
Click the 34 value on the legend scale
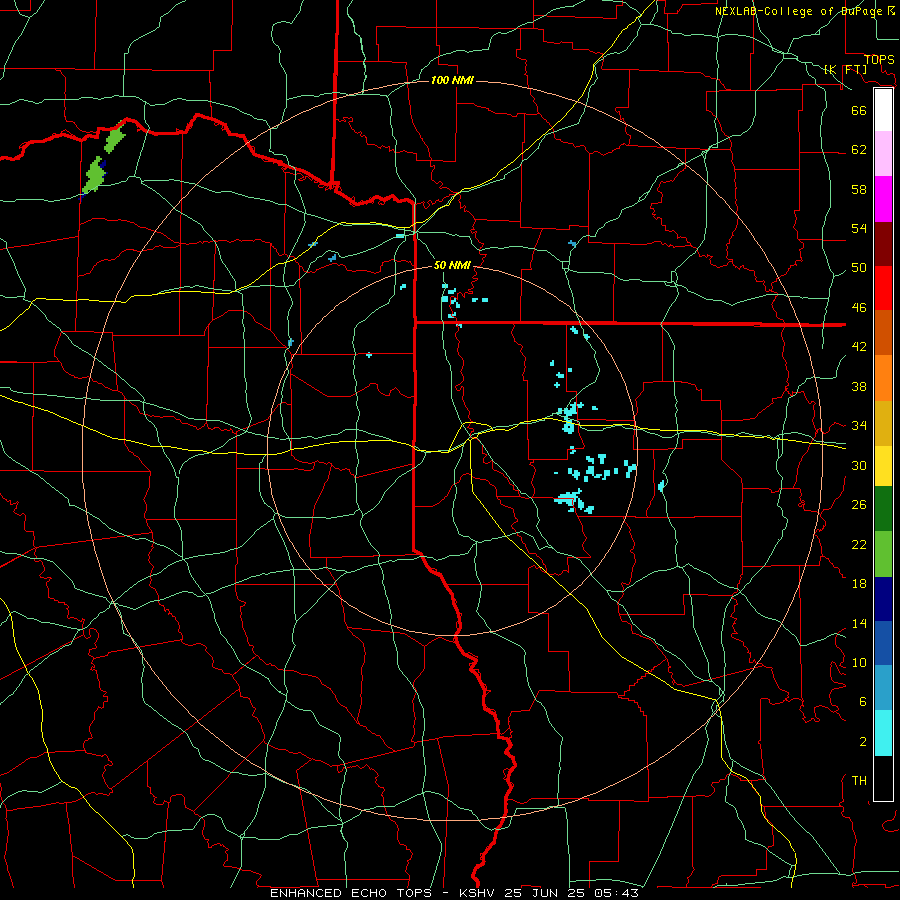pyautogui.click(x=859, y=426)
